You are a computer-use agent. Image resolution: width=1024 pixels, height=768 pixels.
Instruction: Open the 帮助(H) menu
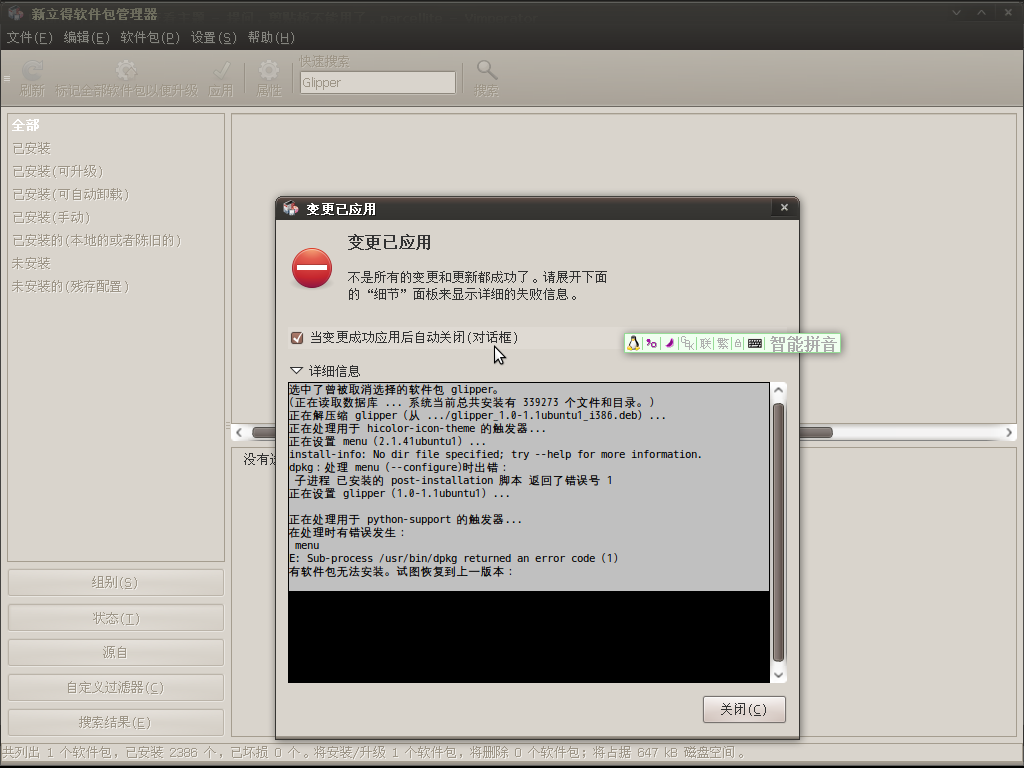pyautogui.click(x=271, y=38)
